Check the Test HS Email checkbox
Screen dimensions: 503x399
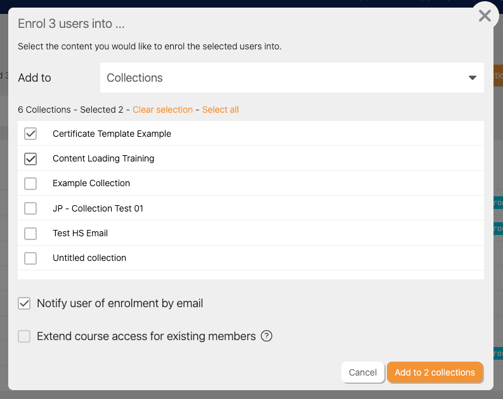point(30,233)
